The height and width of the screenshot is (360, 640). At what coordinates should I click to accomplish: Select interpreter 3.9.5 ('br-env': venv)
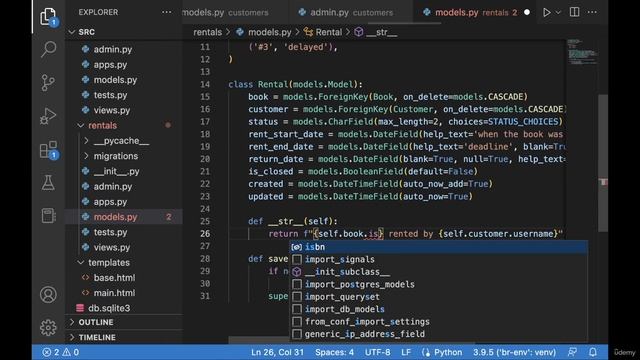(514, 352)
